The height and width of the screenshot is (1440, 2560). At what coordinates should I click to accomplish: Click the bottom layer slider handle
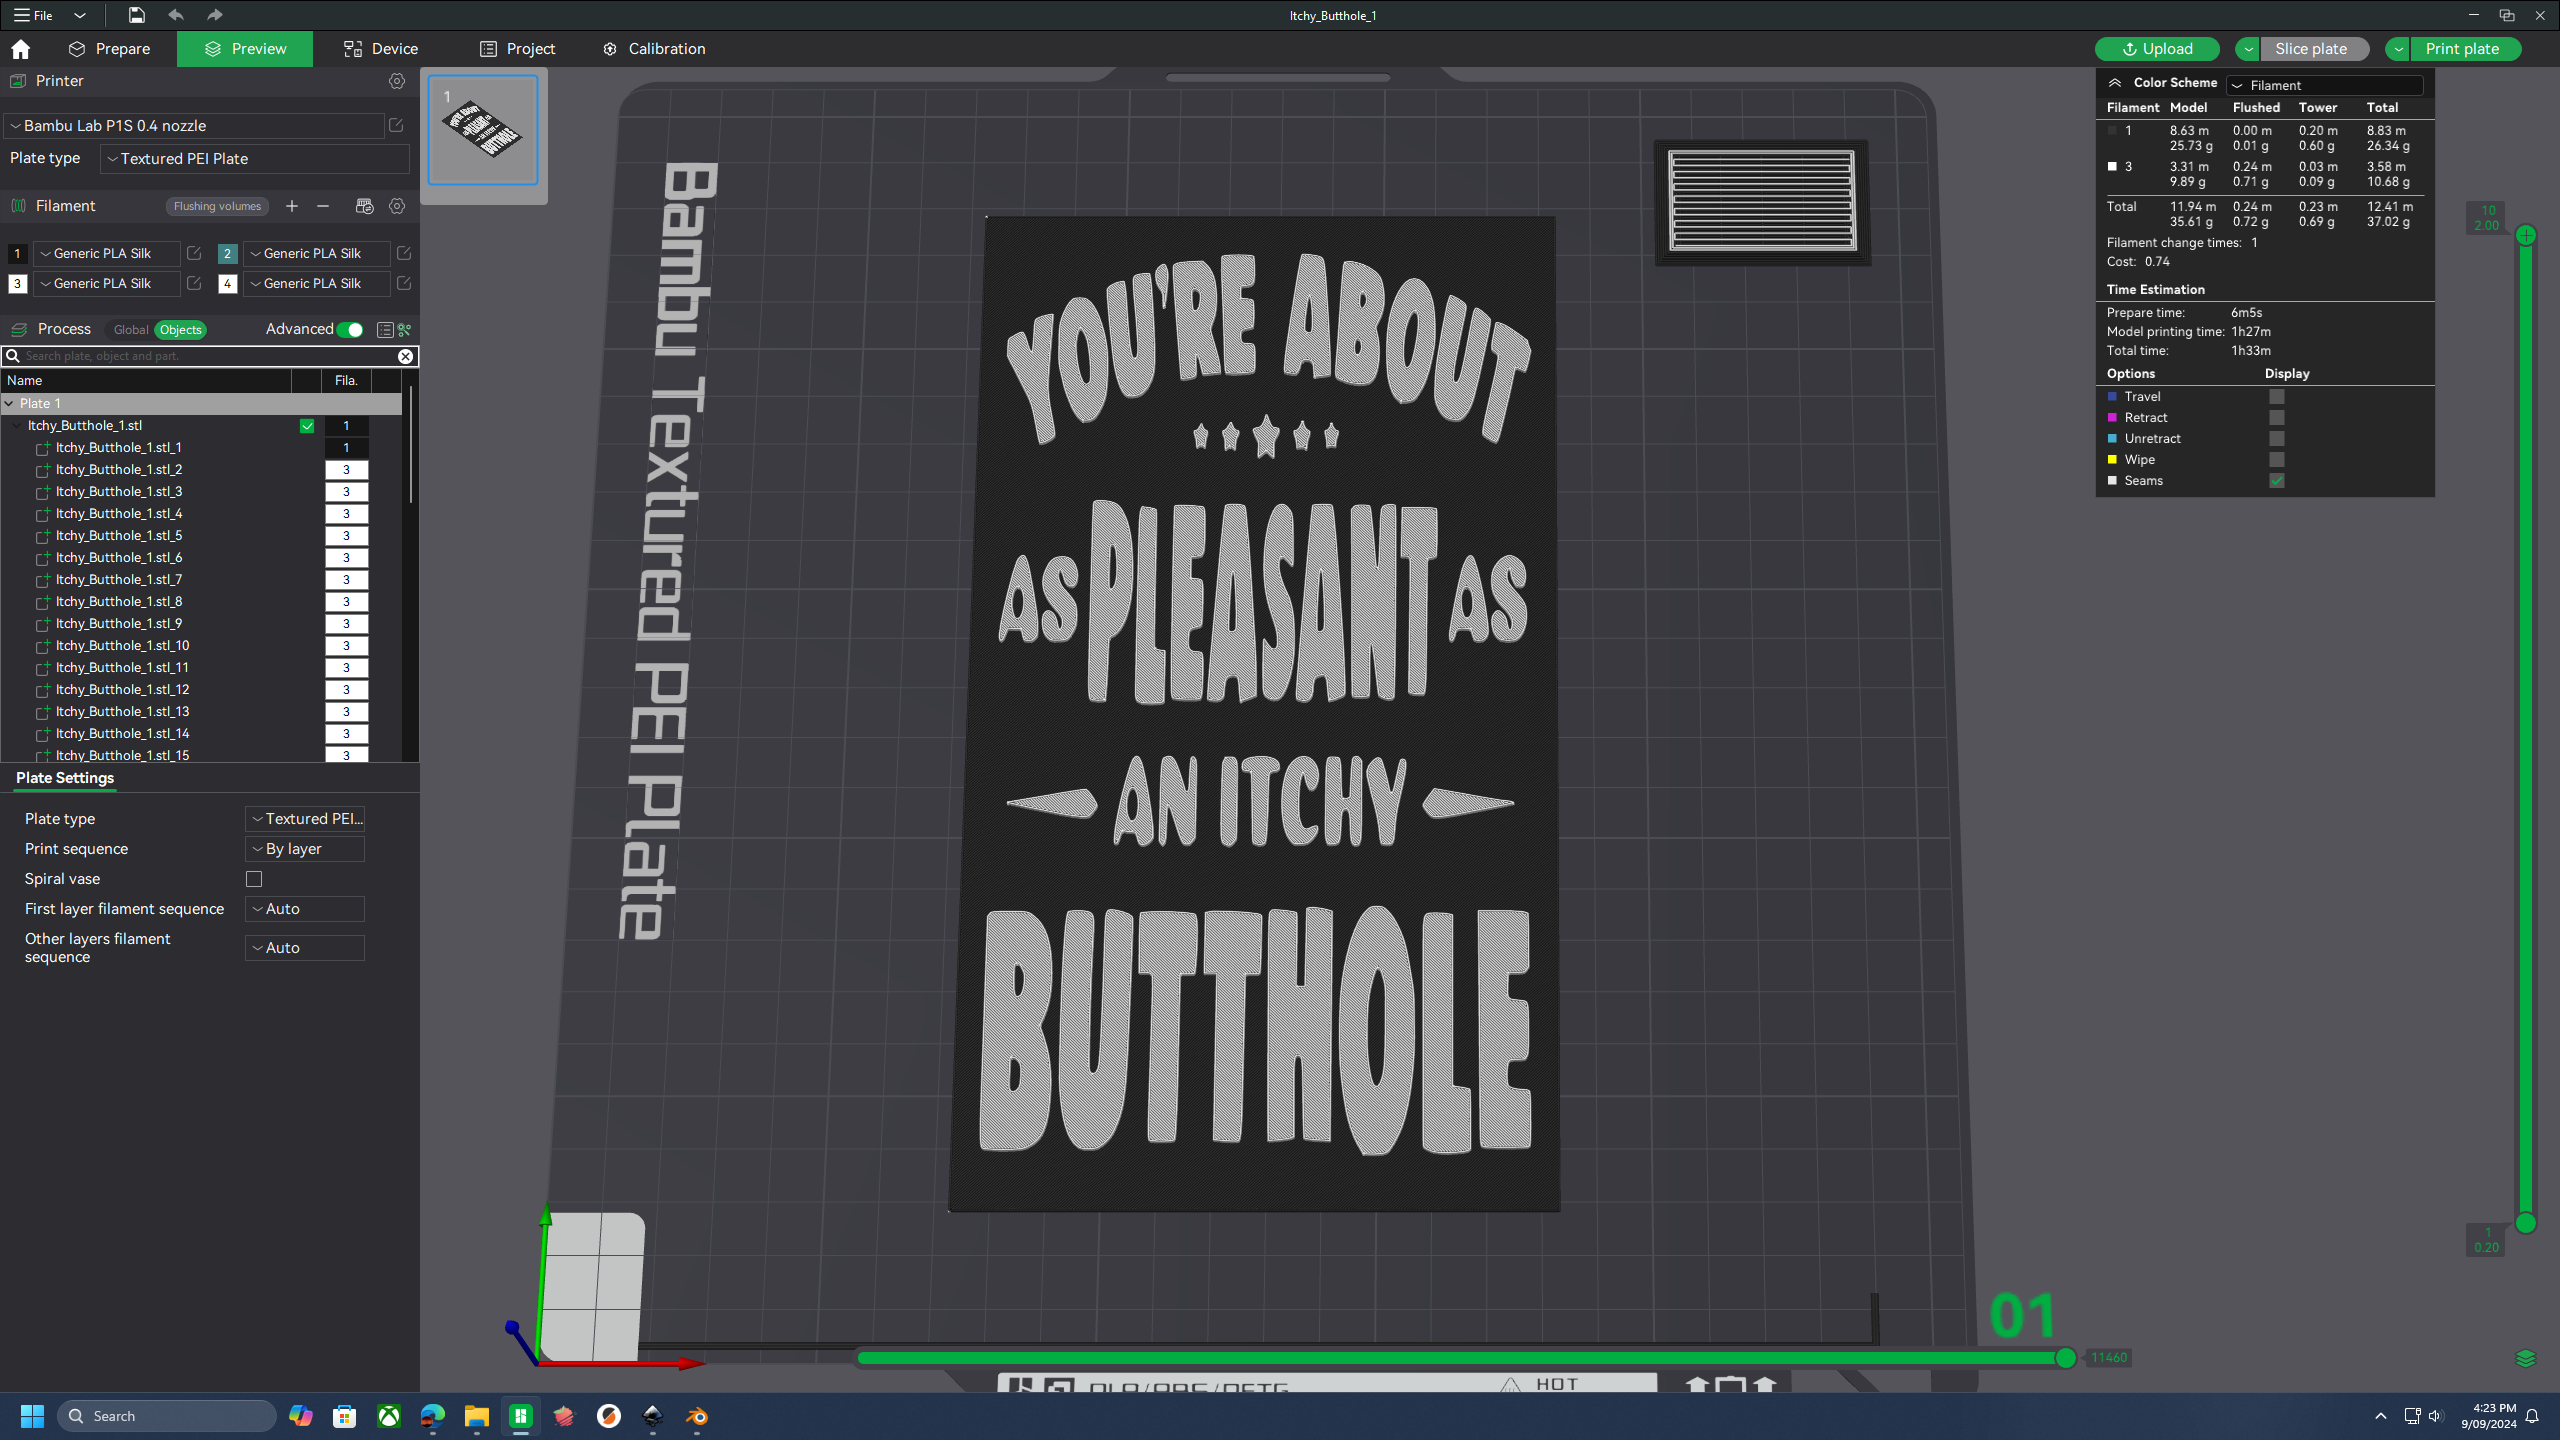tap(2526, 1223)
